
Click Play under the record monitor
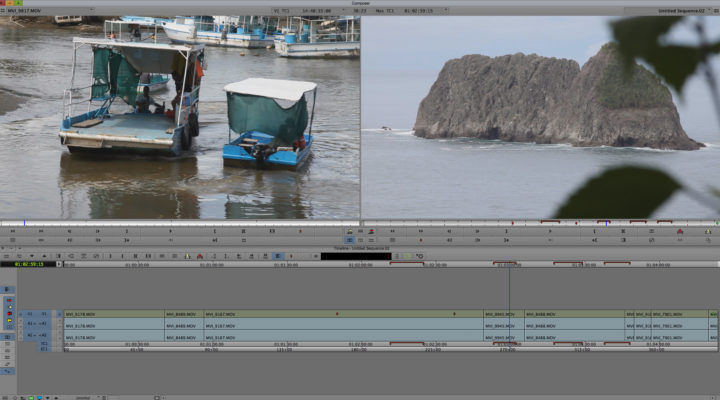point(550,231)
